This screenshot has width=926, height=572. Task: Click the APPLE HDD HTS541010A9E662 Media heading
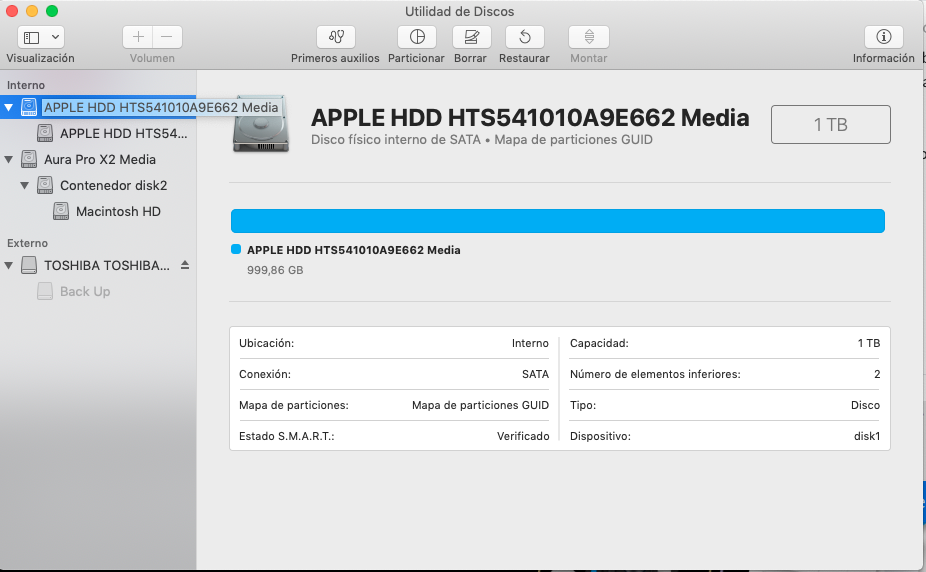tap(530, 117)
